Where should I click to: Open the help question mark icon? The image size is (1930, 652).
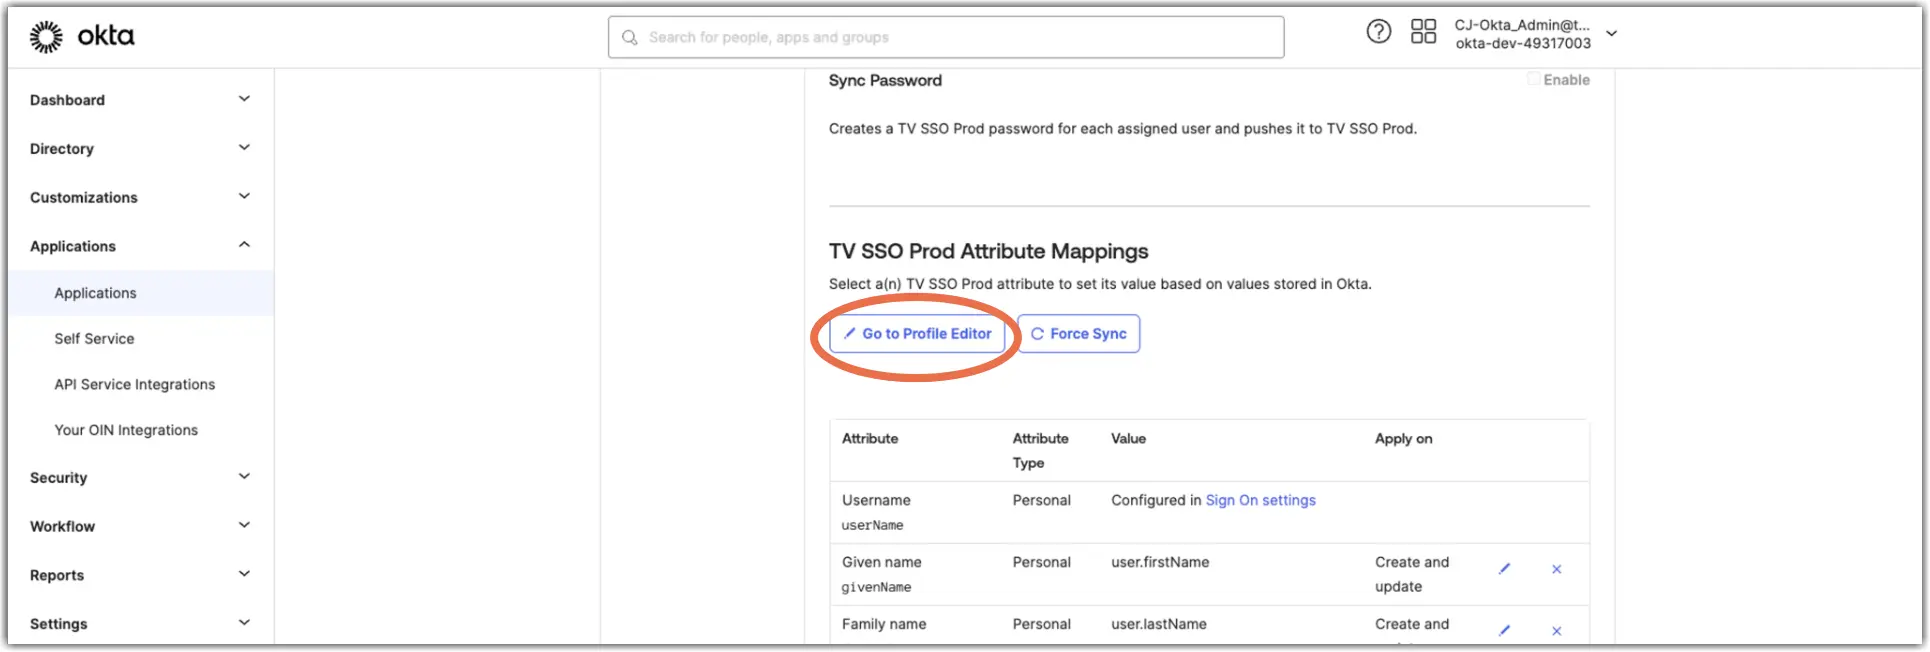[x=1378, y=32]
